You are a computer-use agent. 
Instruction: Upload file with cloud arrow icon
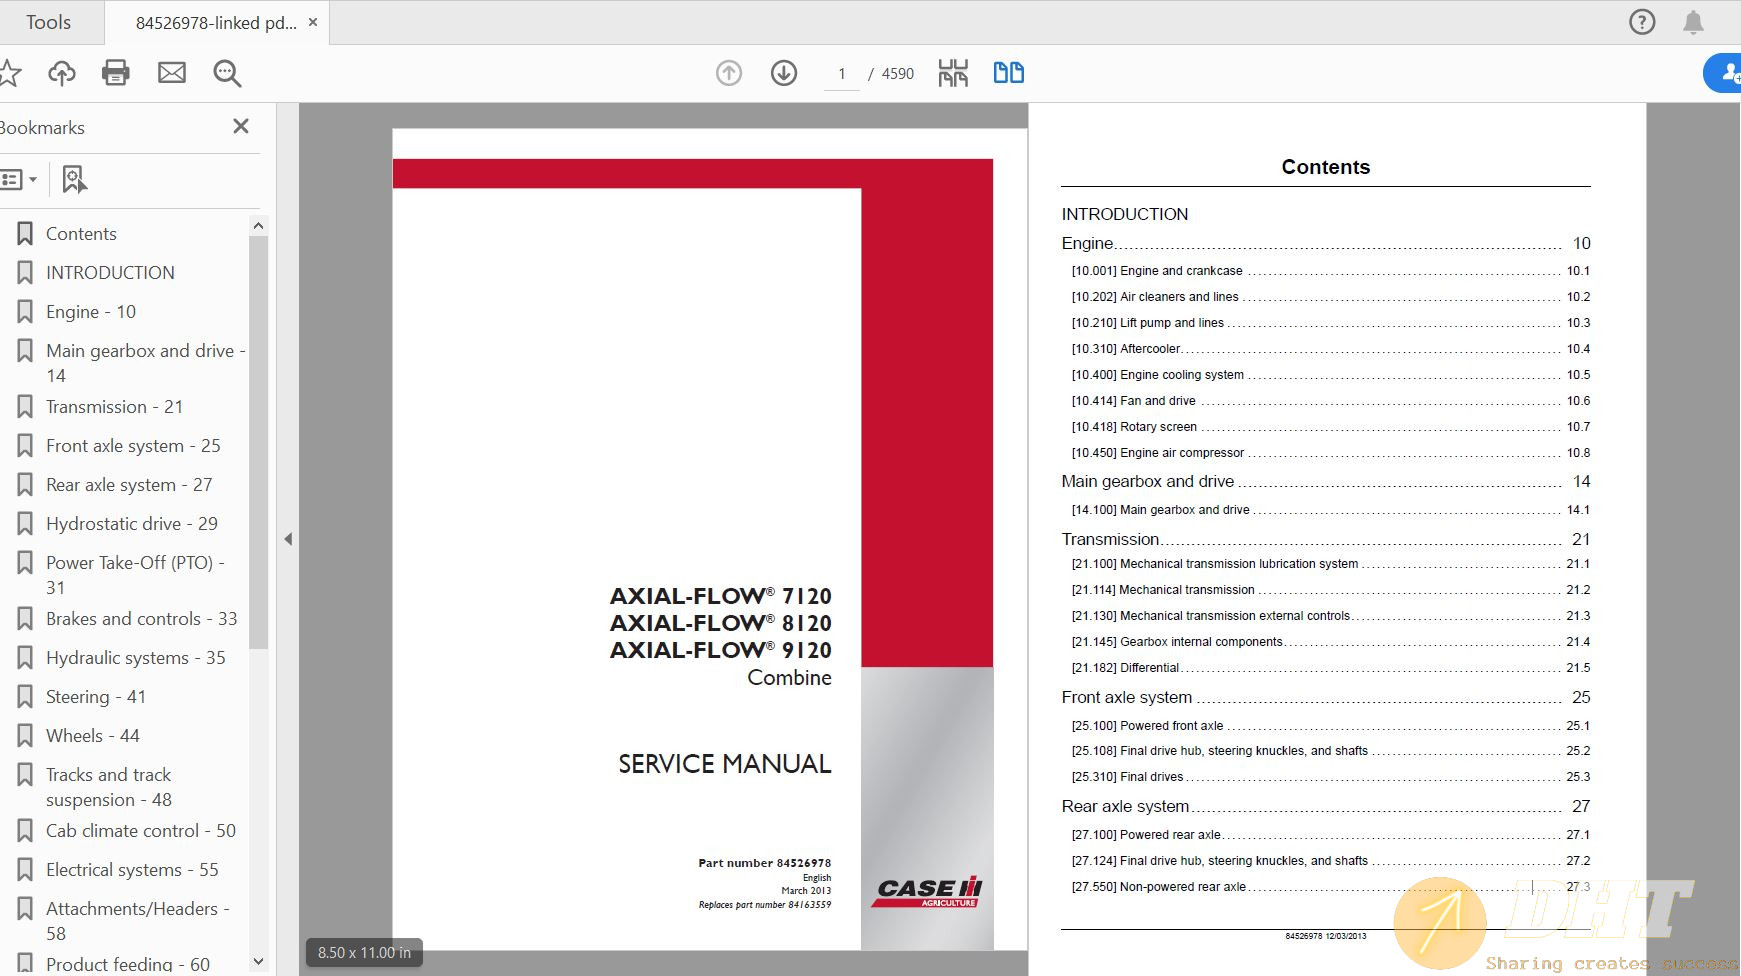(61, 72)
